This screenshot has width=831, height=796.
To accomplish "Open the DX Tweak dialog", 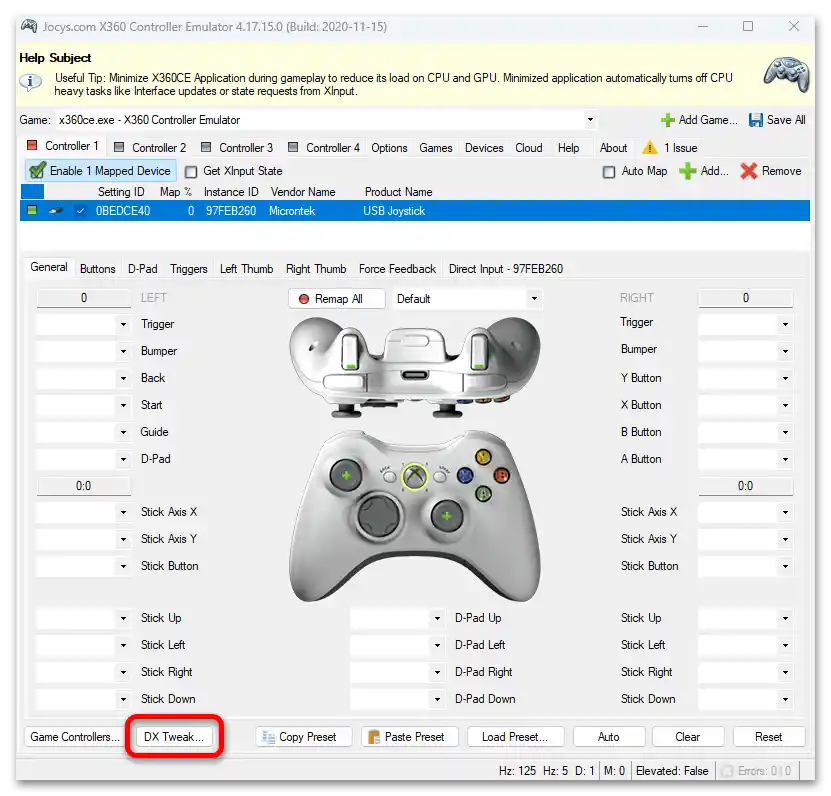I will coord(173,736).
